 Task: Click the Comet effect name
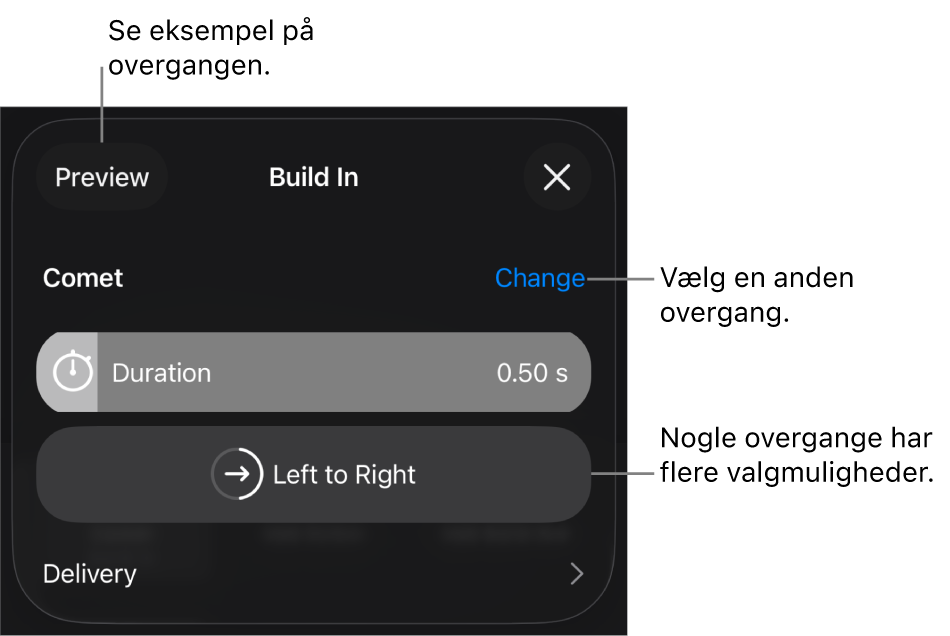(x=83, y=278)
